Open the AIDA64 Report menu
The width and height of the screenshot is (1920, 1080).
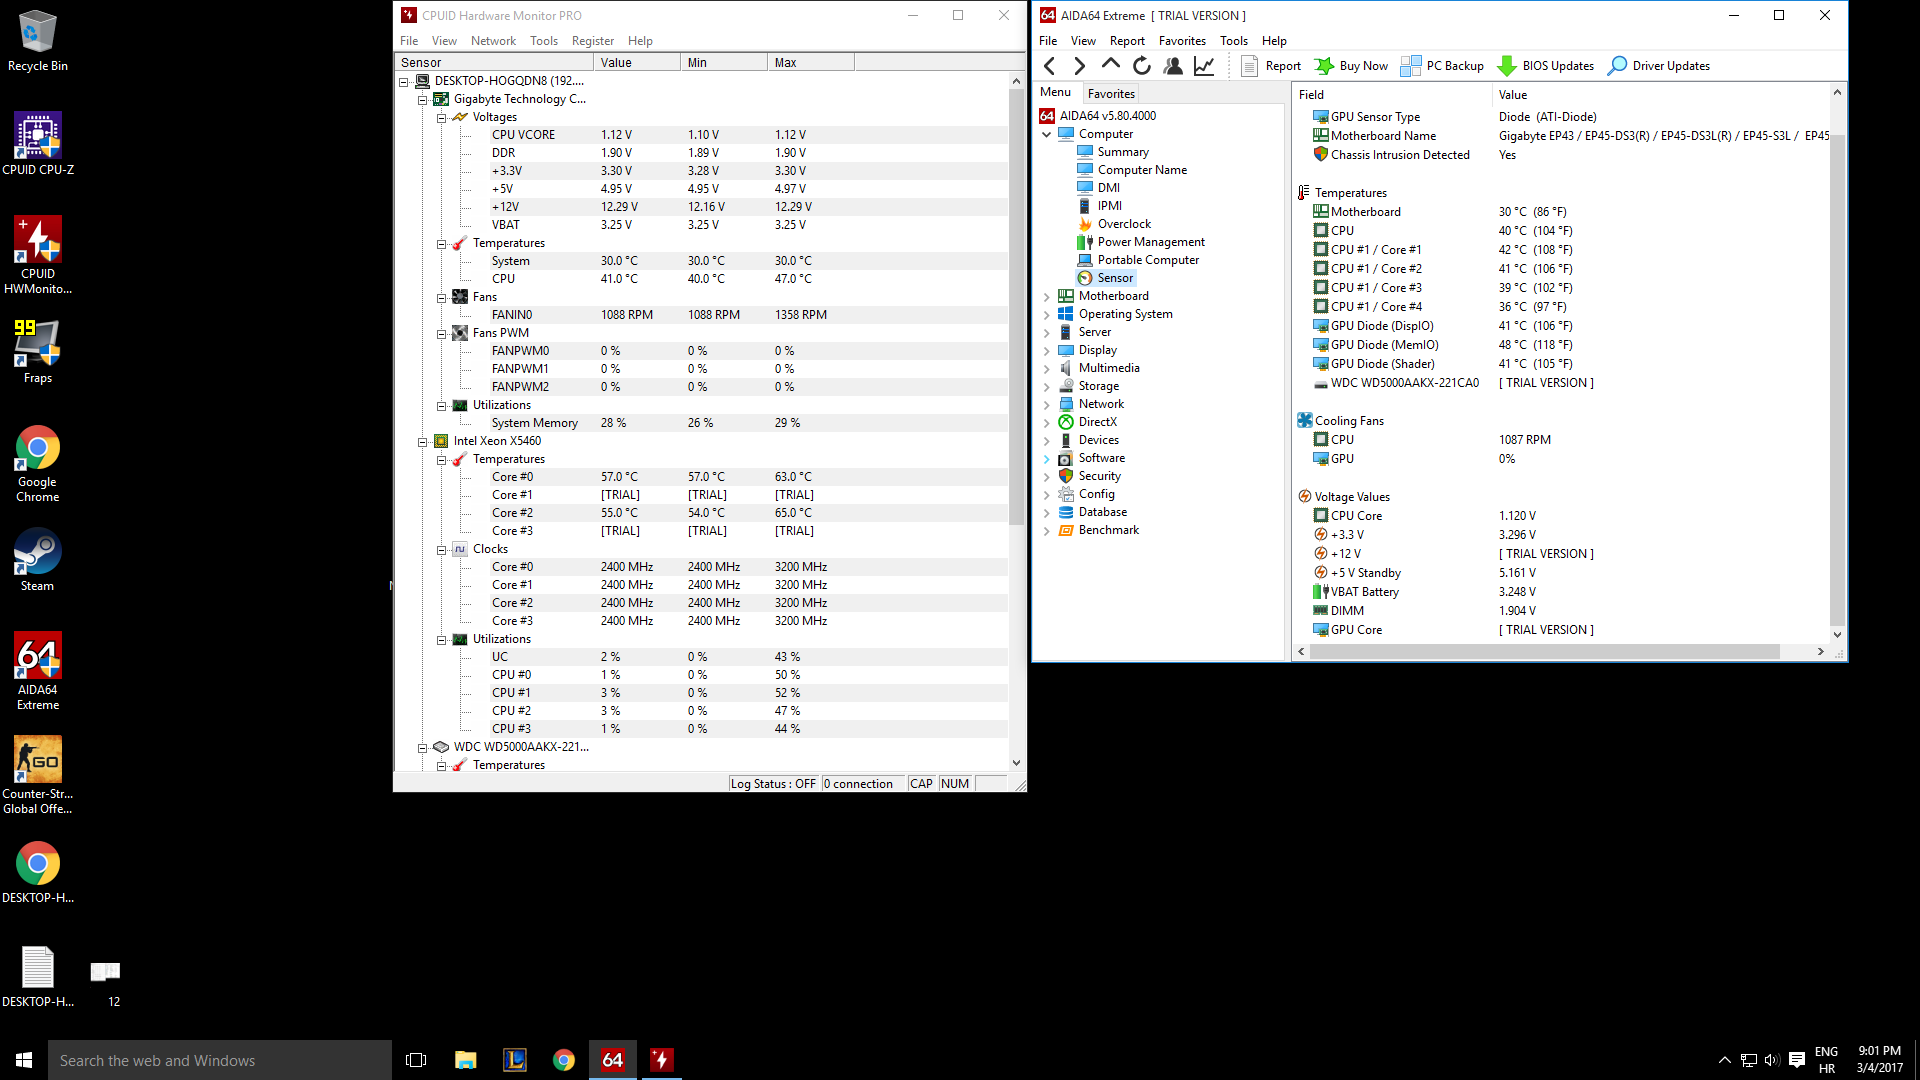pos(1127,41)
